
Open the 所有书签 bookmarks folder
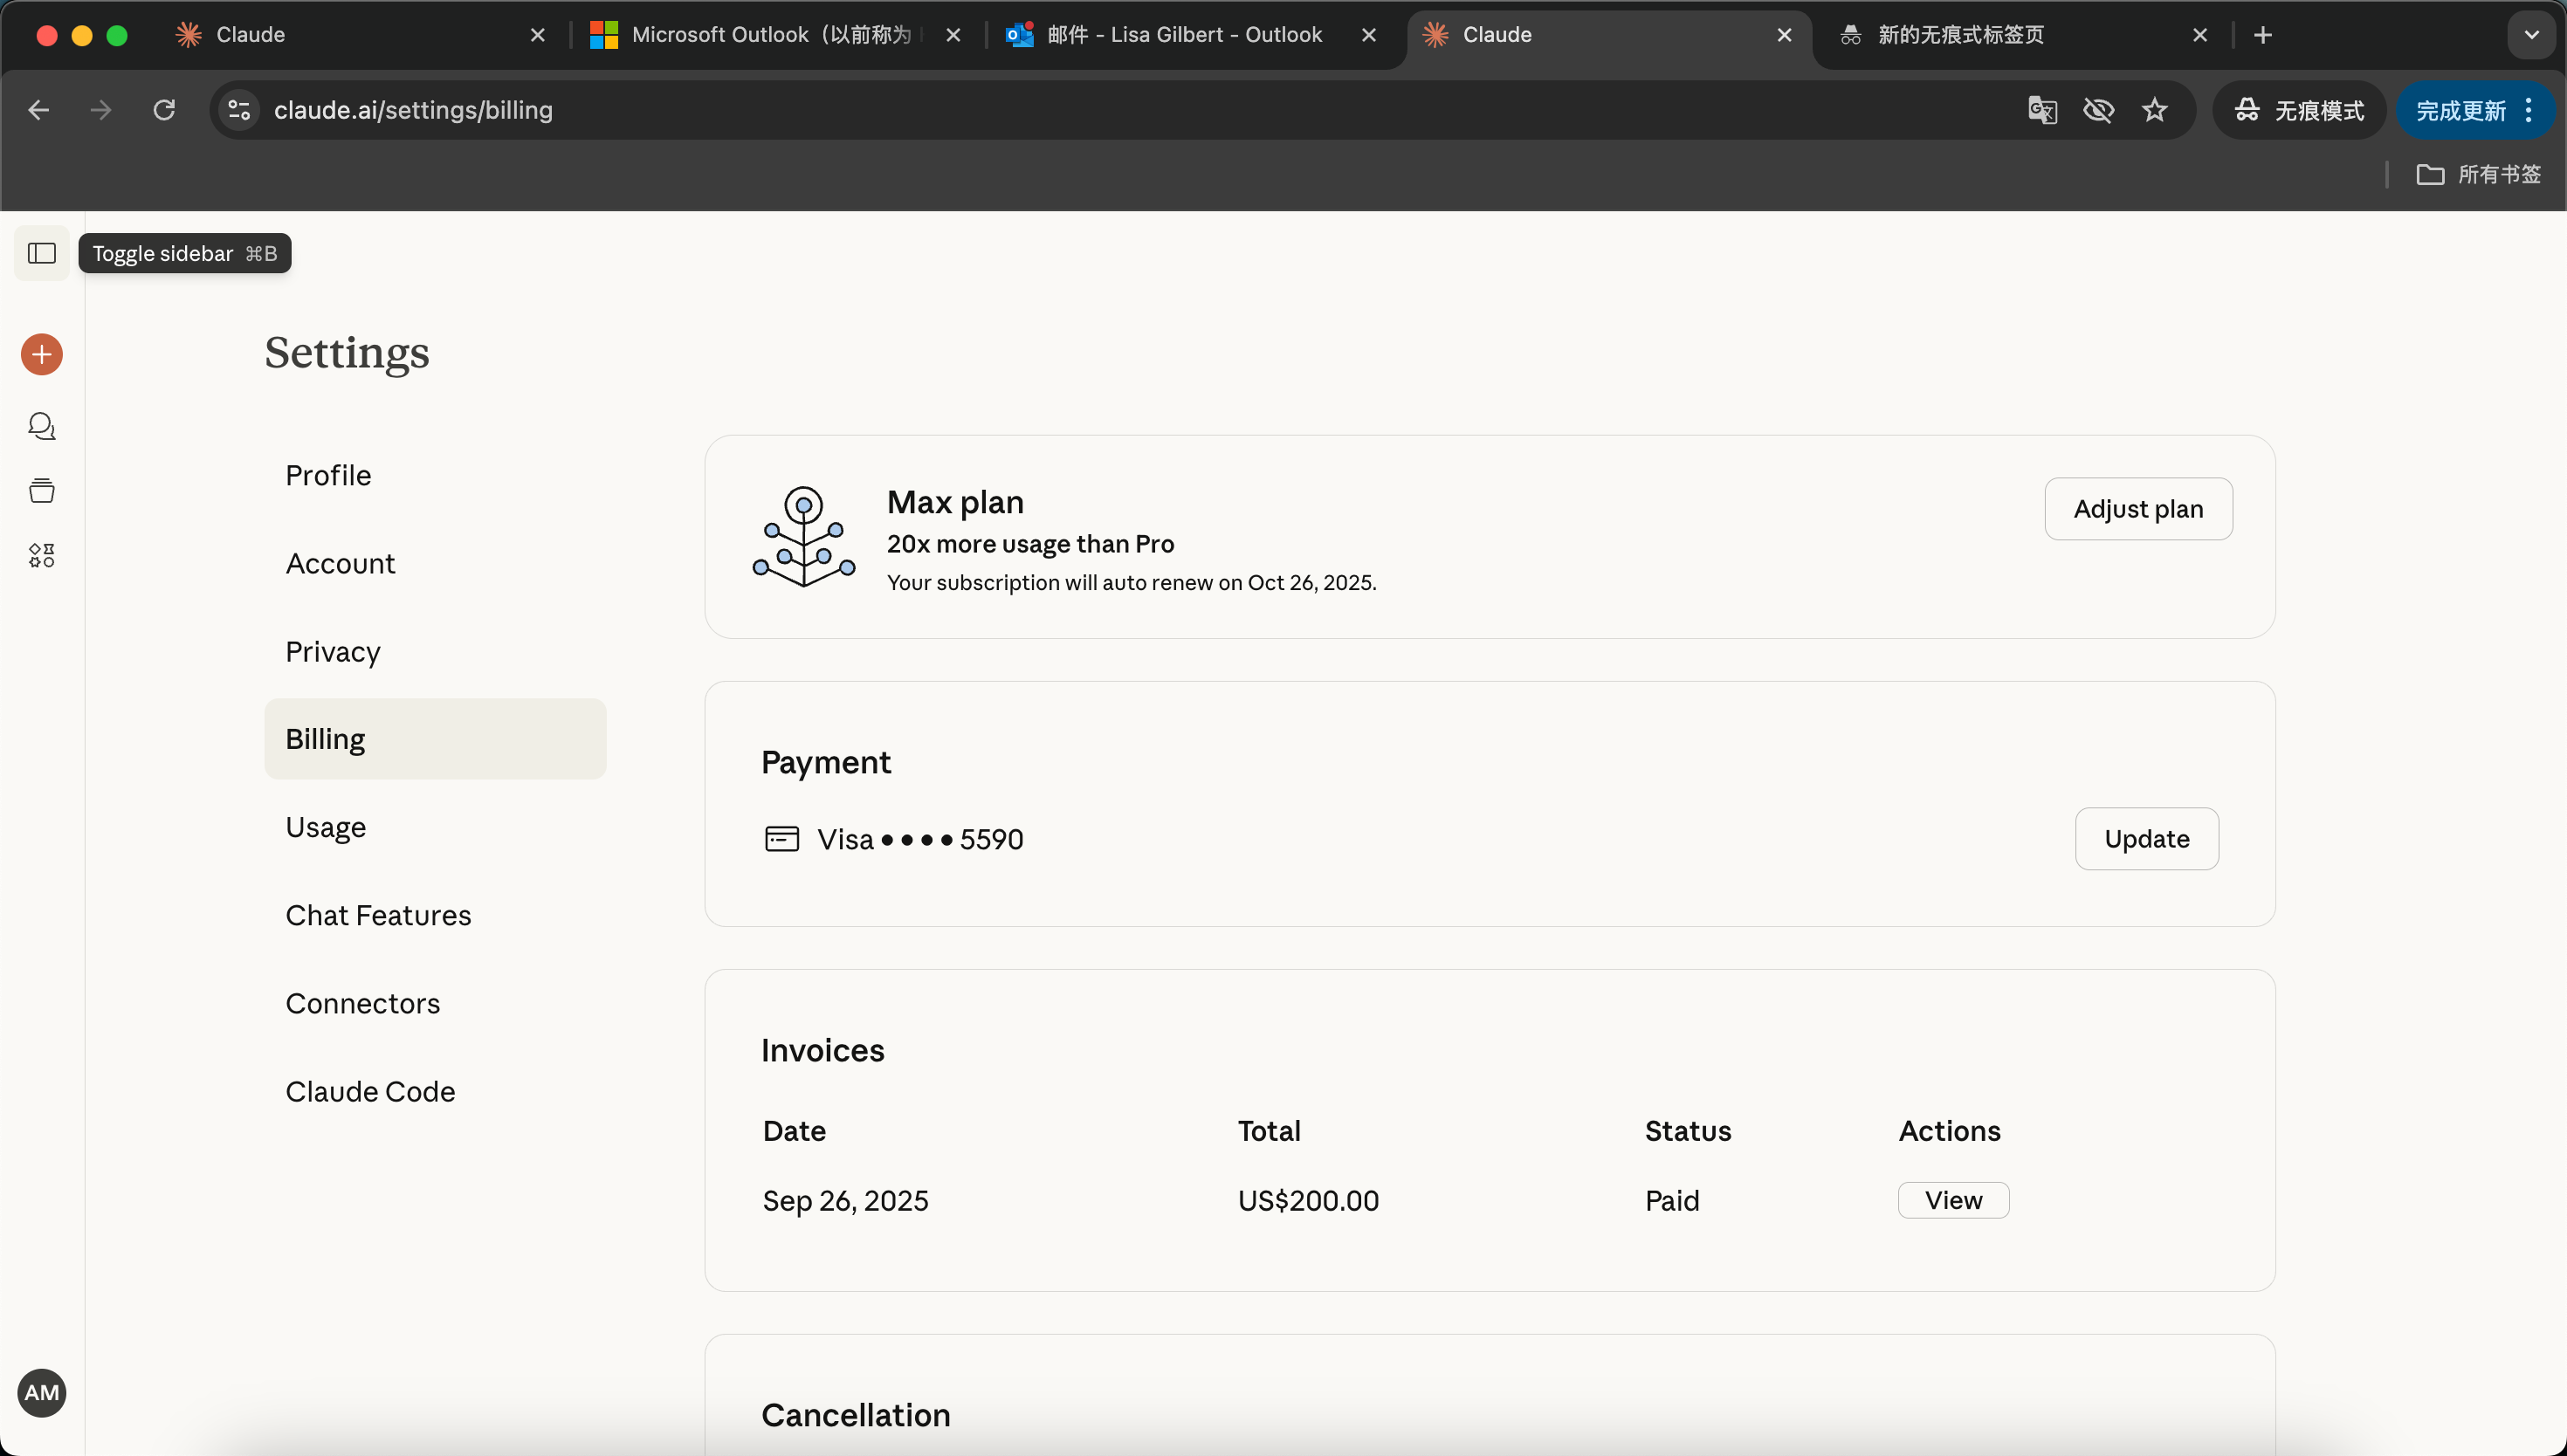tap(2478, 174)
